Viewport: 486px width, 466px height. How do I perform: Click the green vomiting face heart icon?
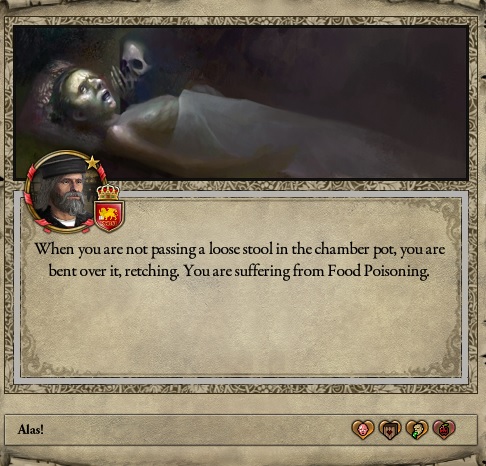417,429
